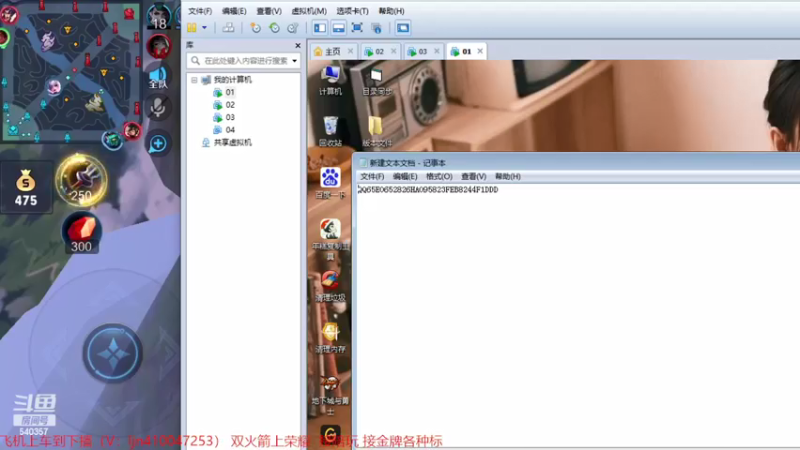800x450 pixels.
Task: Open the gold 475 shop button
Action: coord(26,187)
